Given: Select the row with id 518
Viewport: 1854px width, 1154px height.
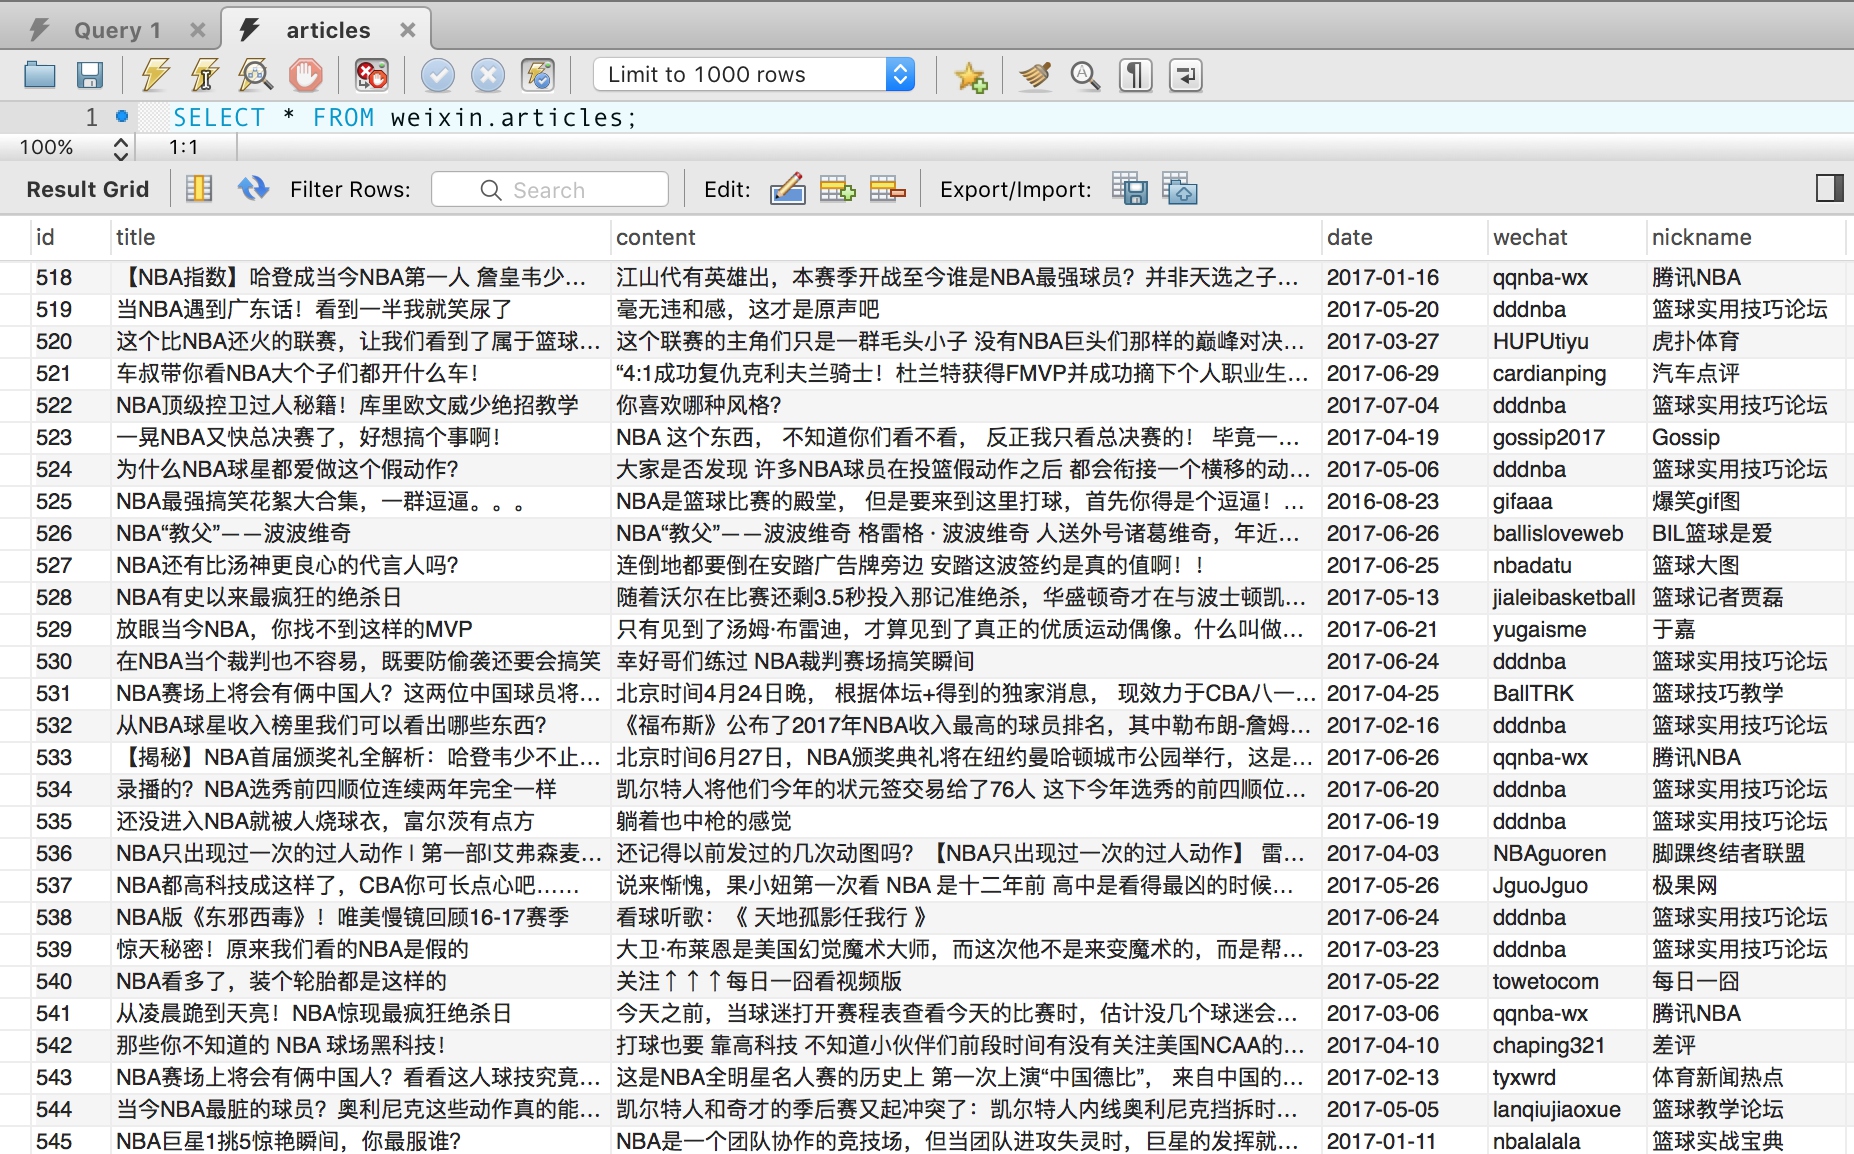Looking at the screenshot, I should 927,277.
